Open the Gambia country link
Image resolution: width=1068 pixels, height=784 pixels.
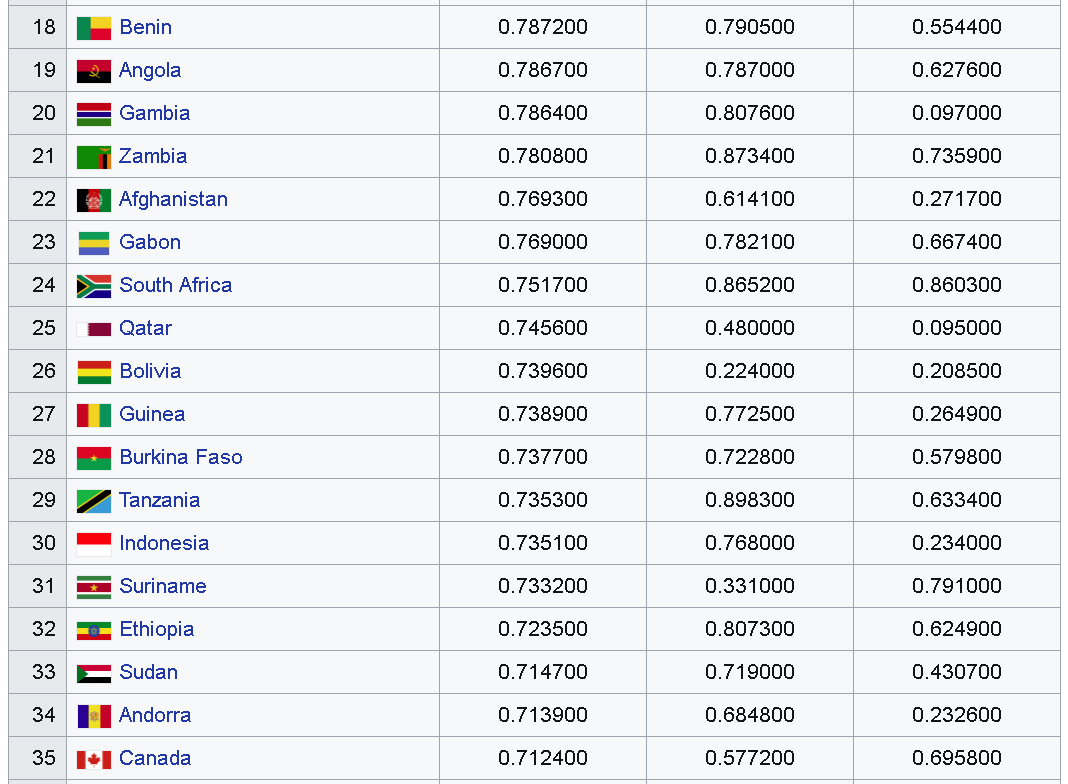click(x=155, y=113)
